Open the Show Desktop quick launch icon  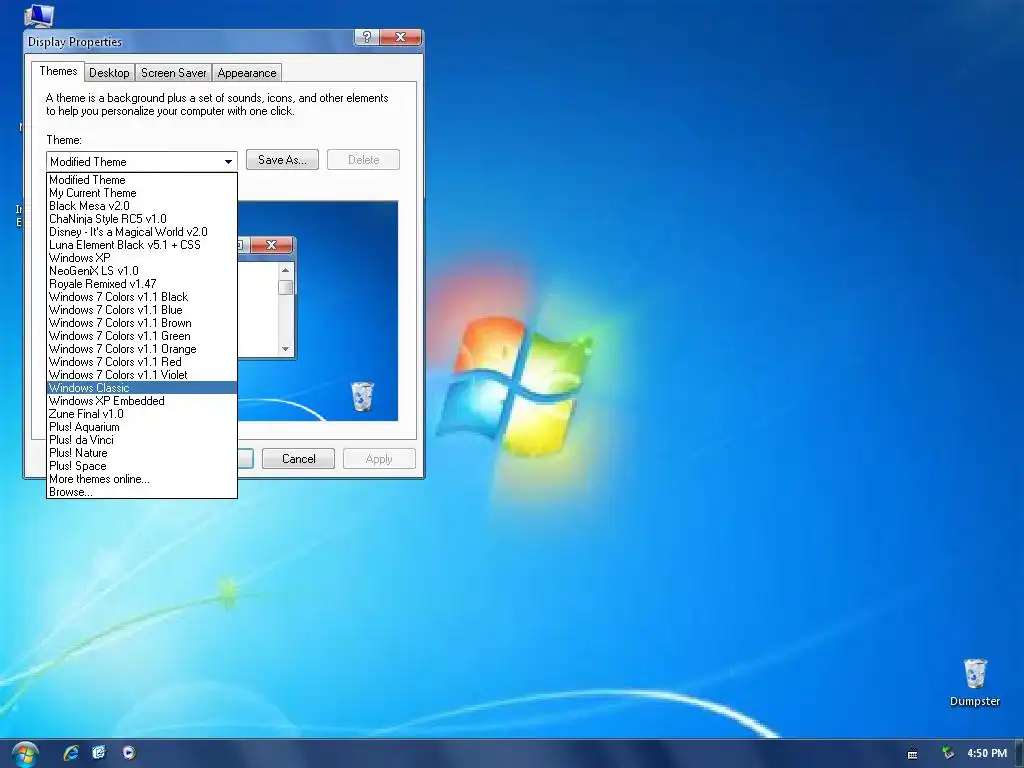(x=99, y=752)
